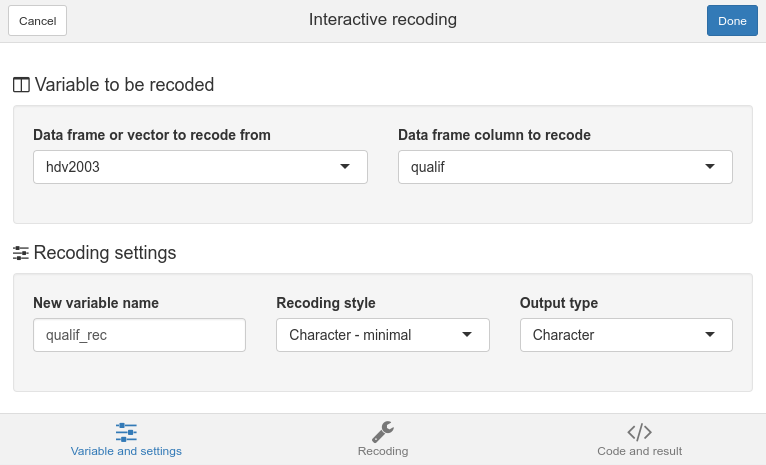Open the qualif column dropdown
This screenshot has width=766, height=465.
(x=565, y=167)
